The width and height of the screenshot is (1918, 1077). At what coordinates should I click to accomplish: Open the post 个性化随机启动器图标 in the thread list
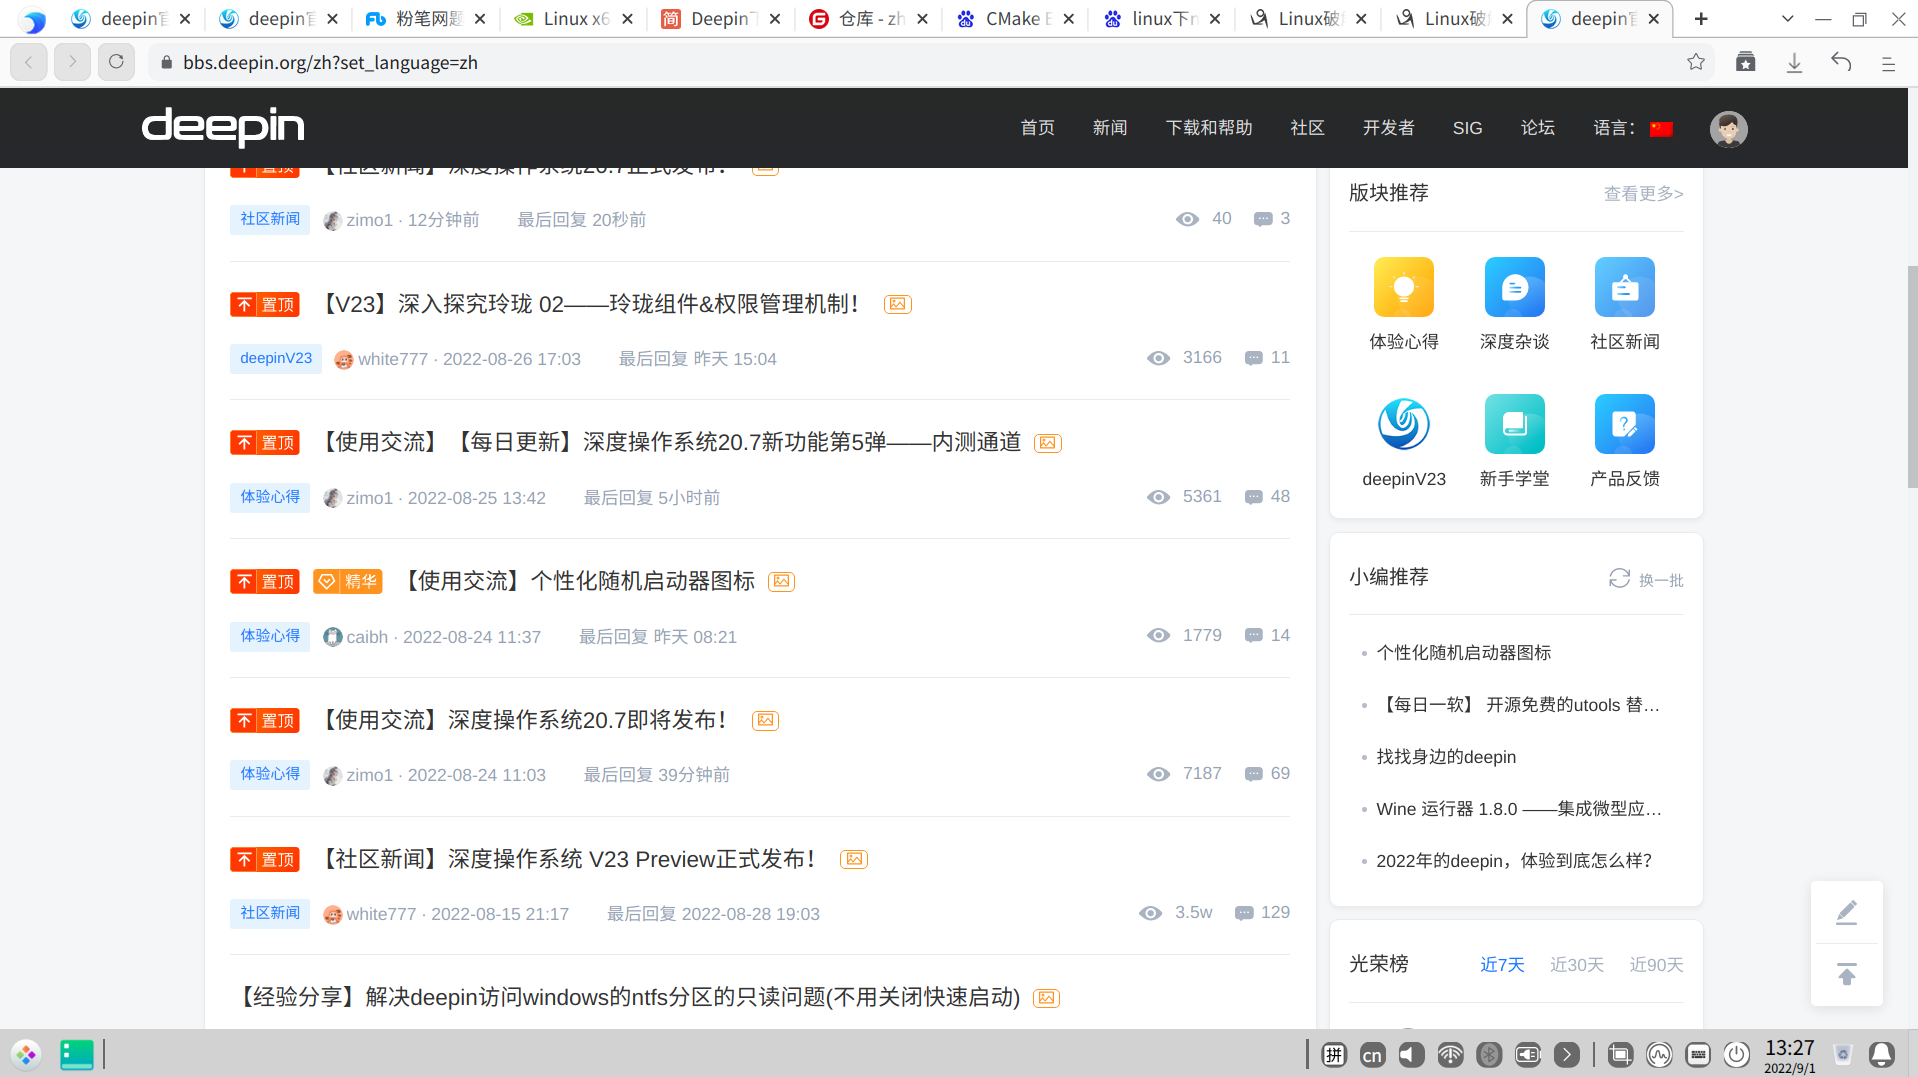pyautogui.click(x=580, y=581)
